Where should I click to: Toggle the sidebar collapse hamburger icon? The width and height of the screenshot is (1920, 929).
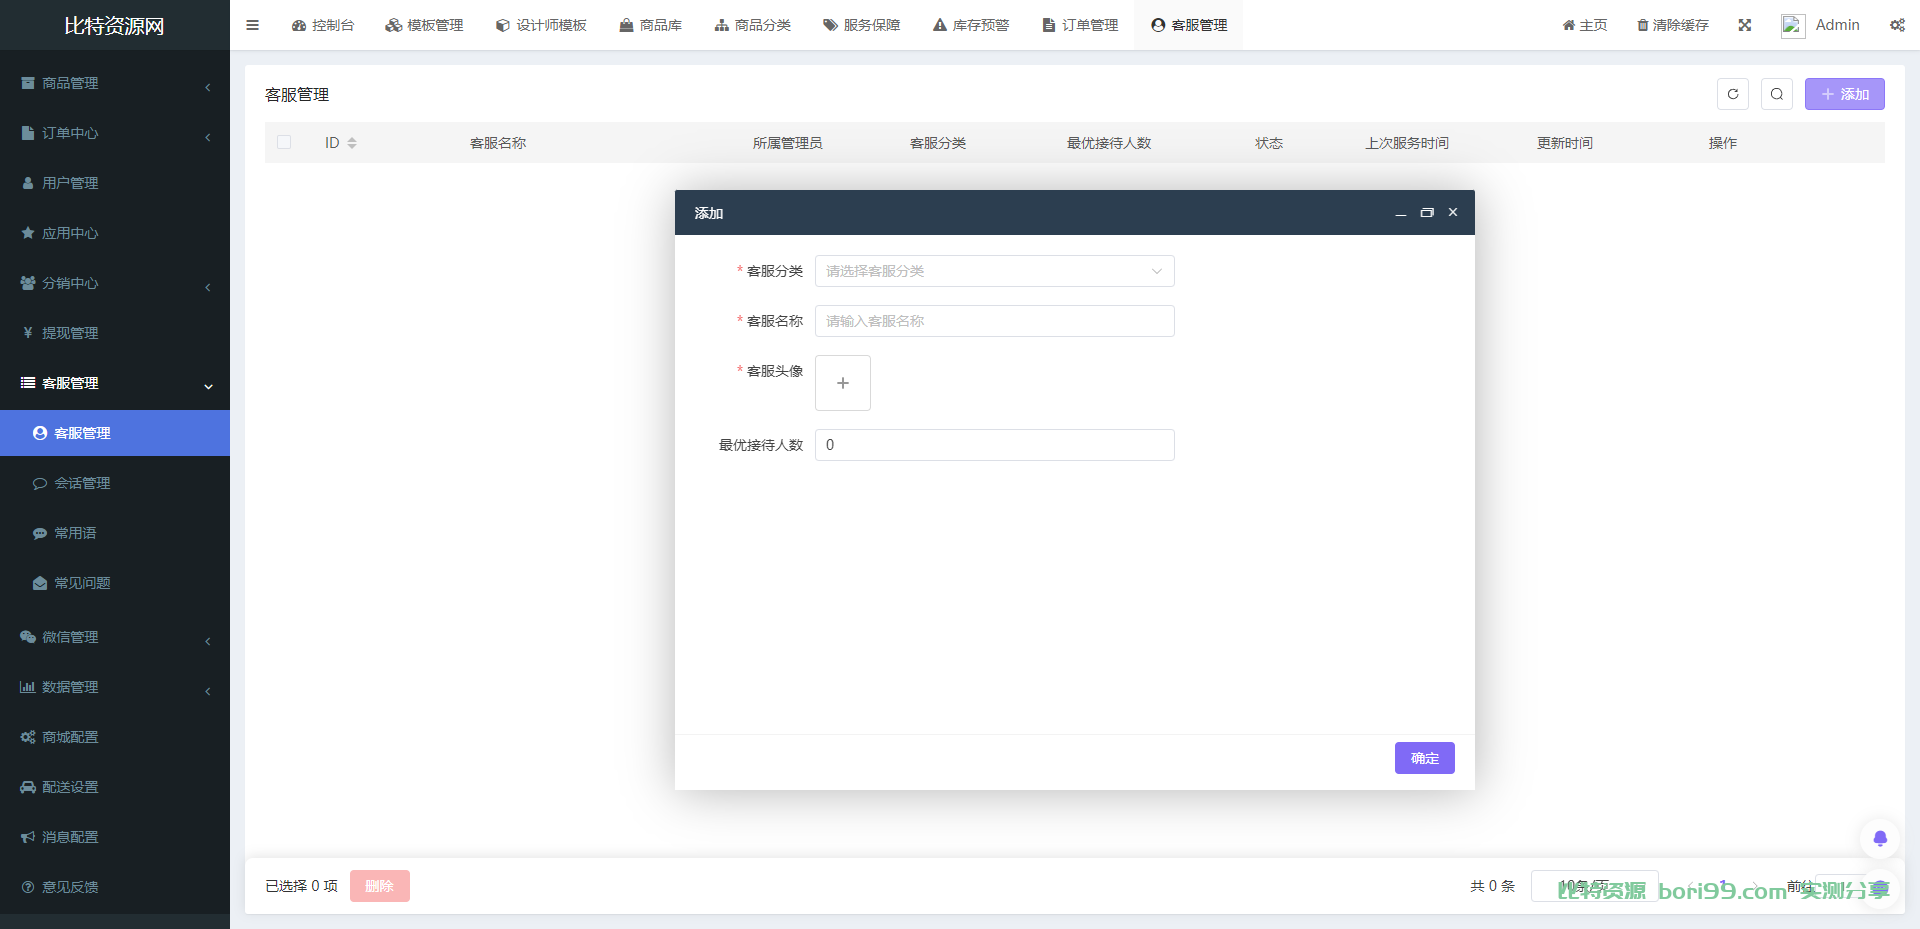tap(252, 25)
